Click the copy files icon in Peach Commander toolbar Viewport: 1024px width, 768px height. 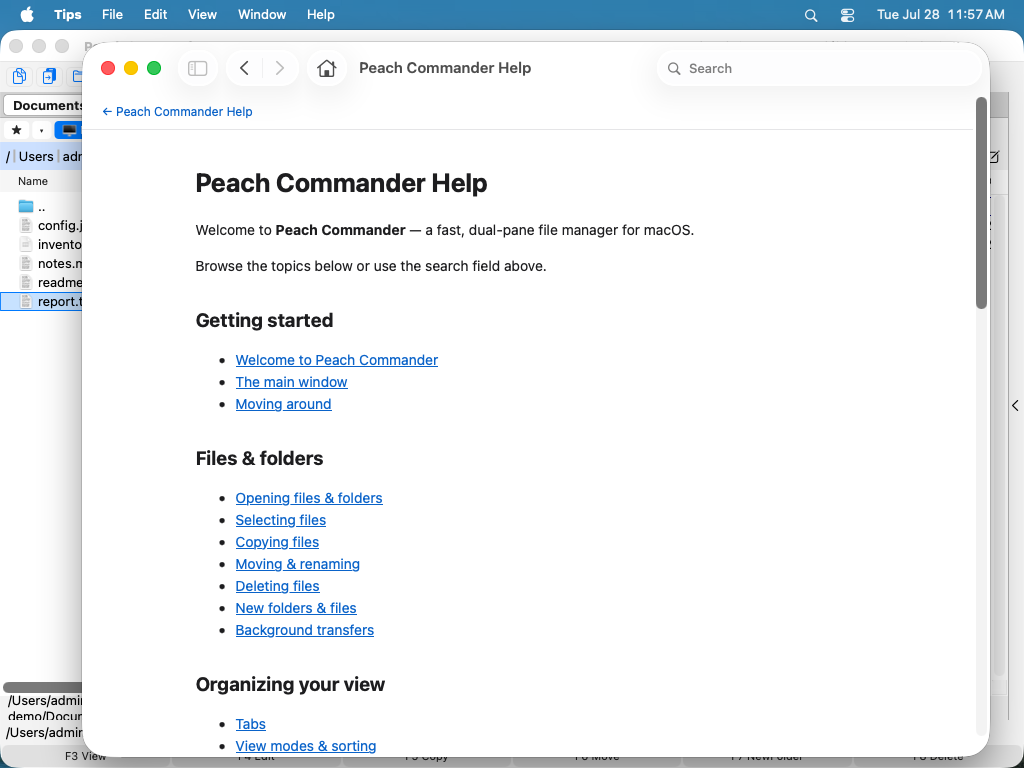pos(20,76)
